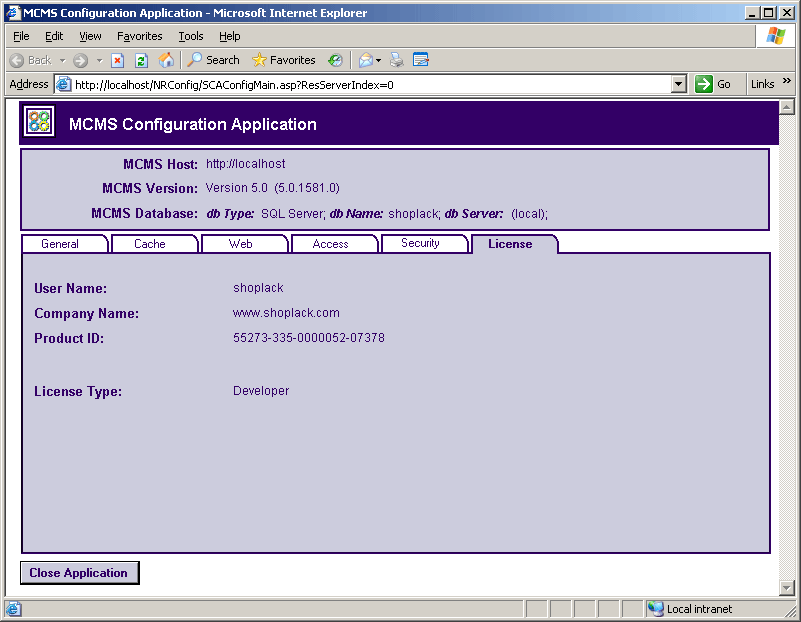Click the Version 5.0 text
Viewport: 801px width, 622px height.
pos(237,188)
